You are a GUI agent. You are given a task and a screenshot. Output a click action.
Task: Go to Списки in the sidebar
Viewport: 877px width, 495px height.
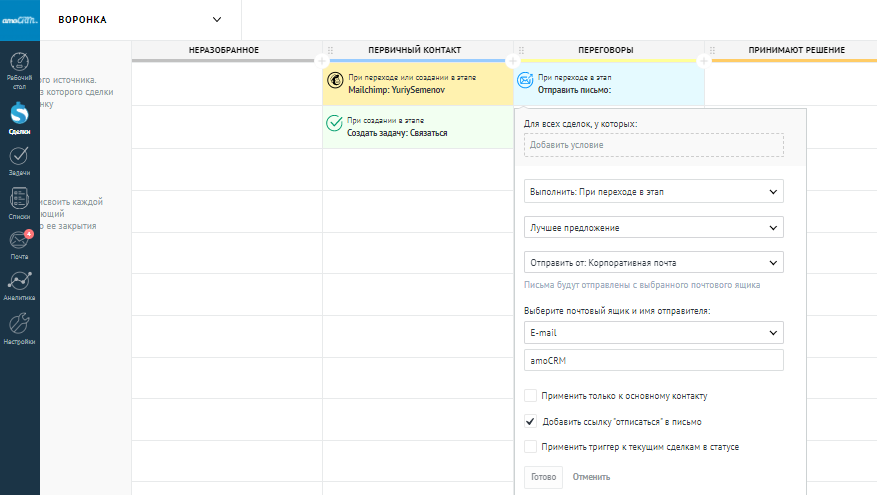click(19, 201)
